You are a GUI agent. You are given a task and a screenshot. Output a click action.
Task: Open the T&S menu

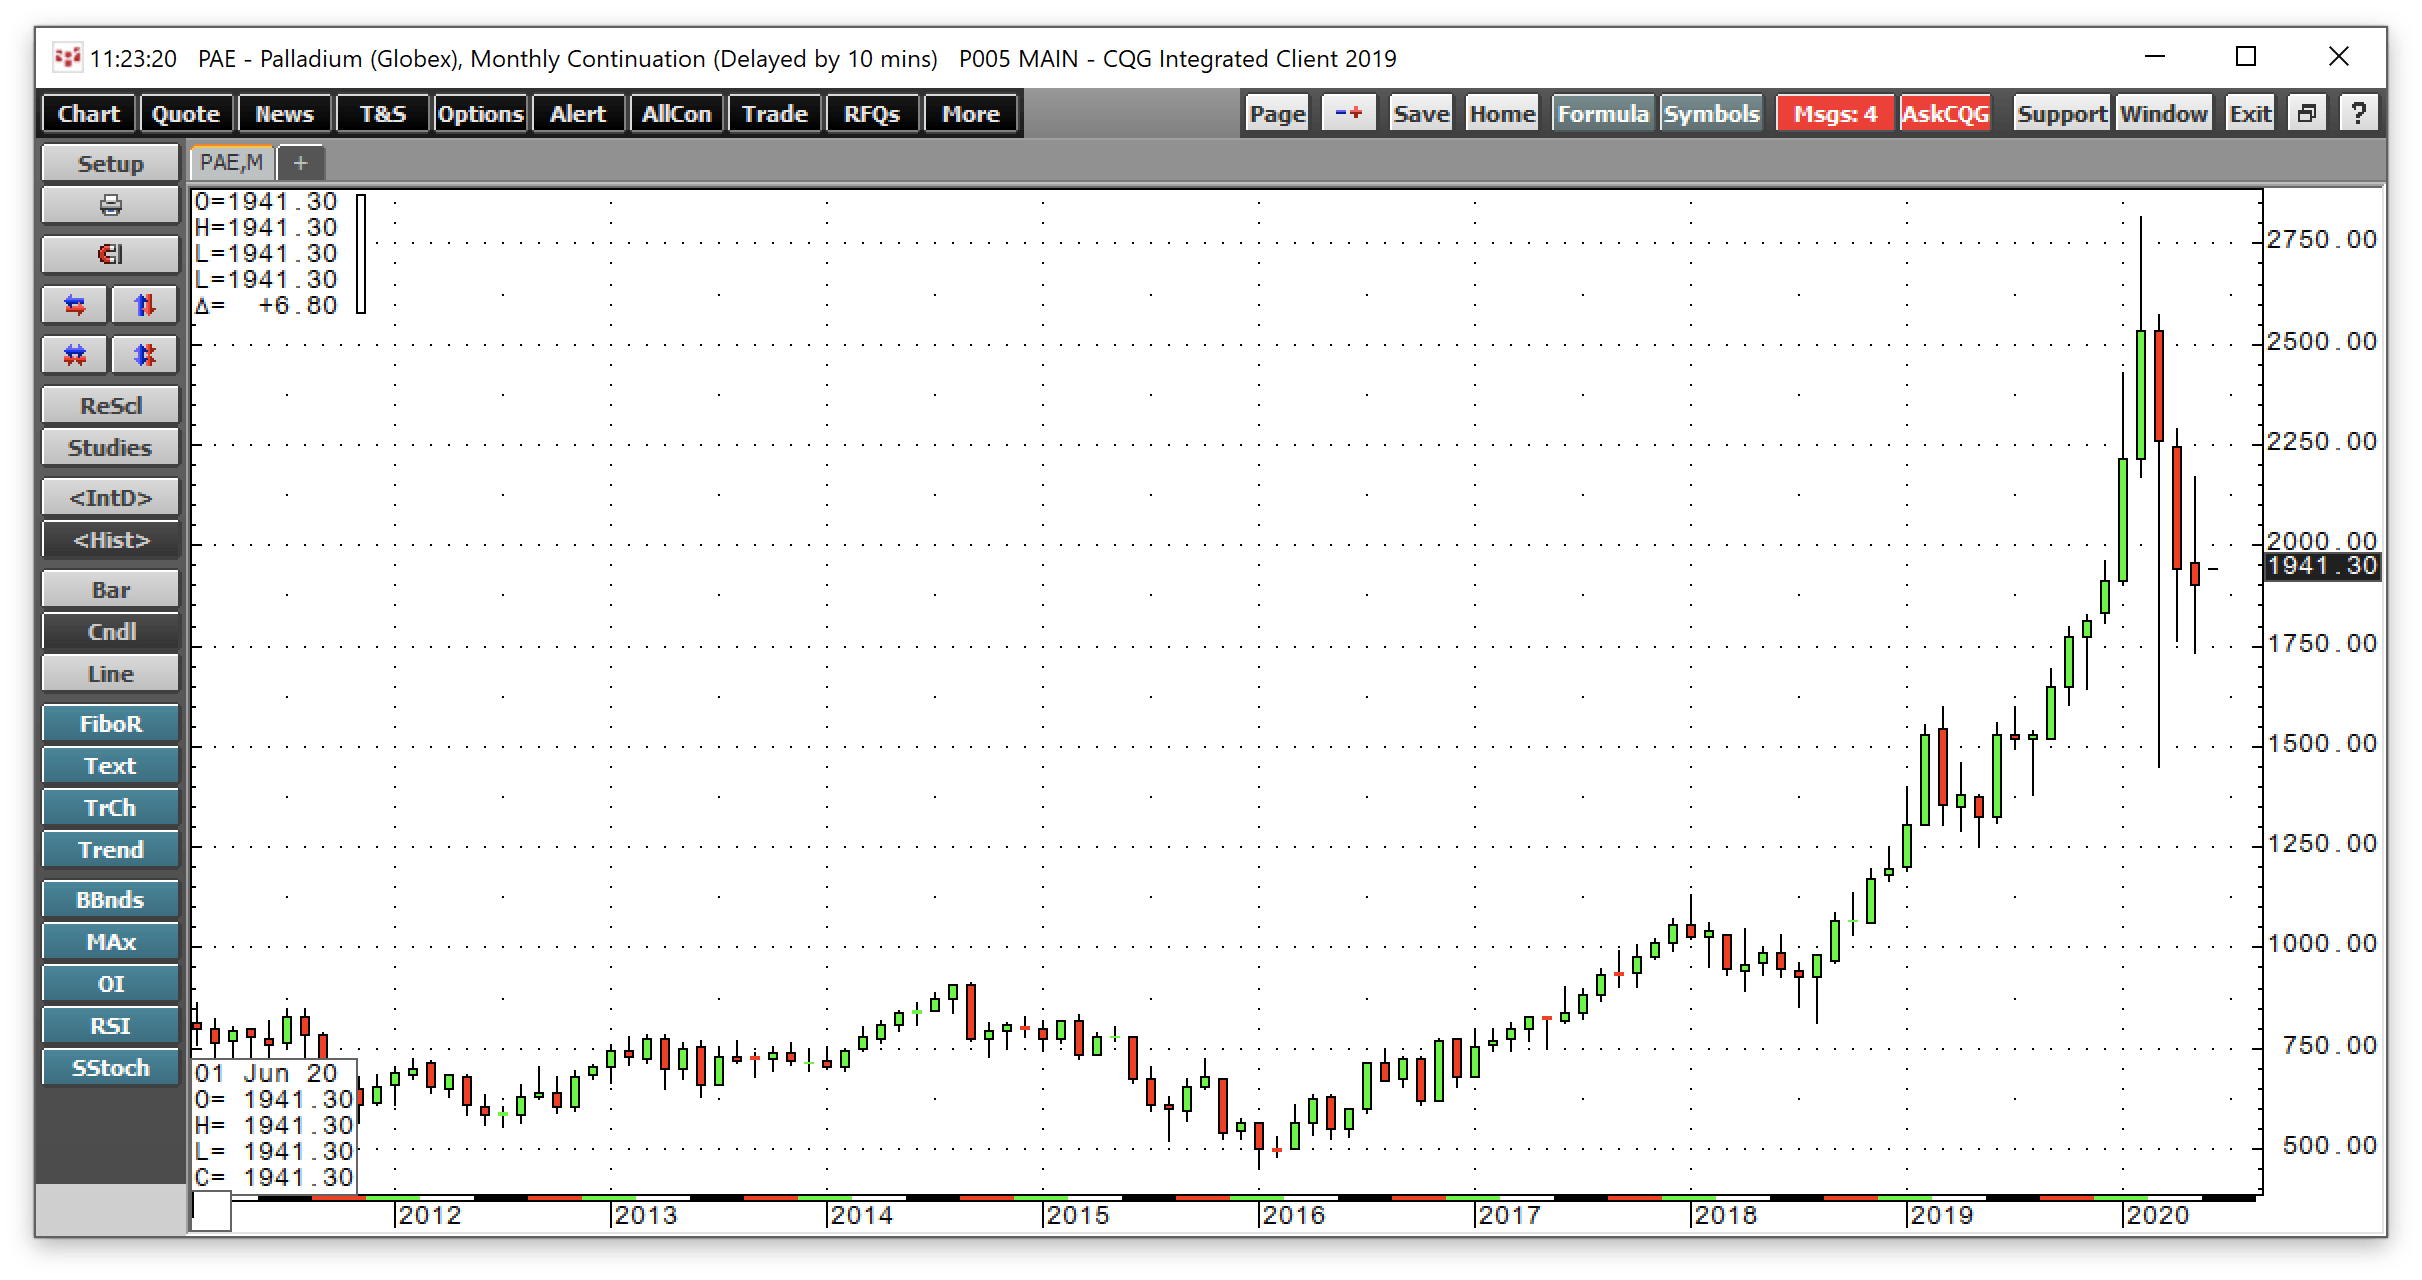[x=383, y=114]
